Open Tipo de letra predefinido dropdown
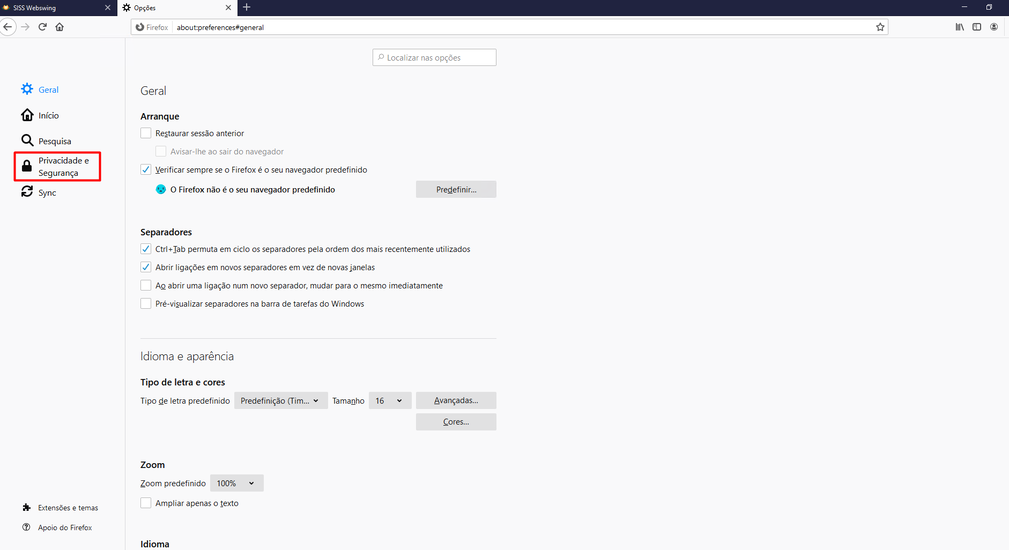This screenshot has width=1009, height=550. 281,401
